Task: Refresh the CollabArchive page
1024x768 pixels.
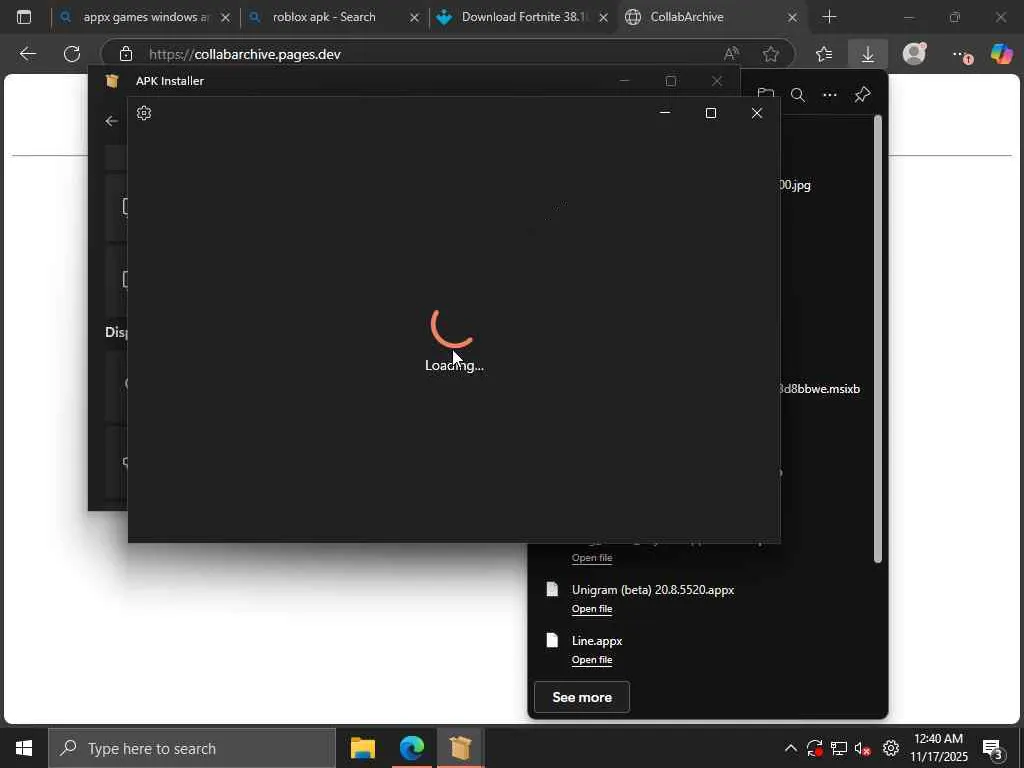Action: click(x=72, y=54)
